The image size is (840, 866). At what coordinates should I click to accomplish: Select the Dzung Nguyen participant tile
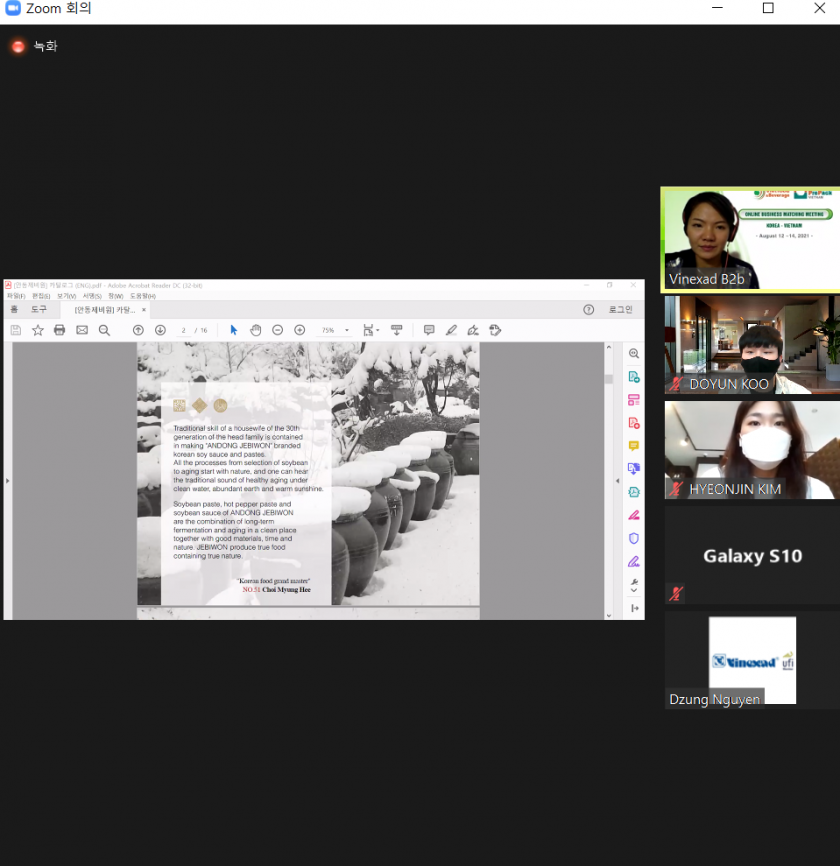pyautogui.click(x=752, y=660)
